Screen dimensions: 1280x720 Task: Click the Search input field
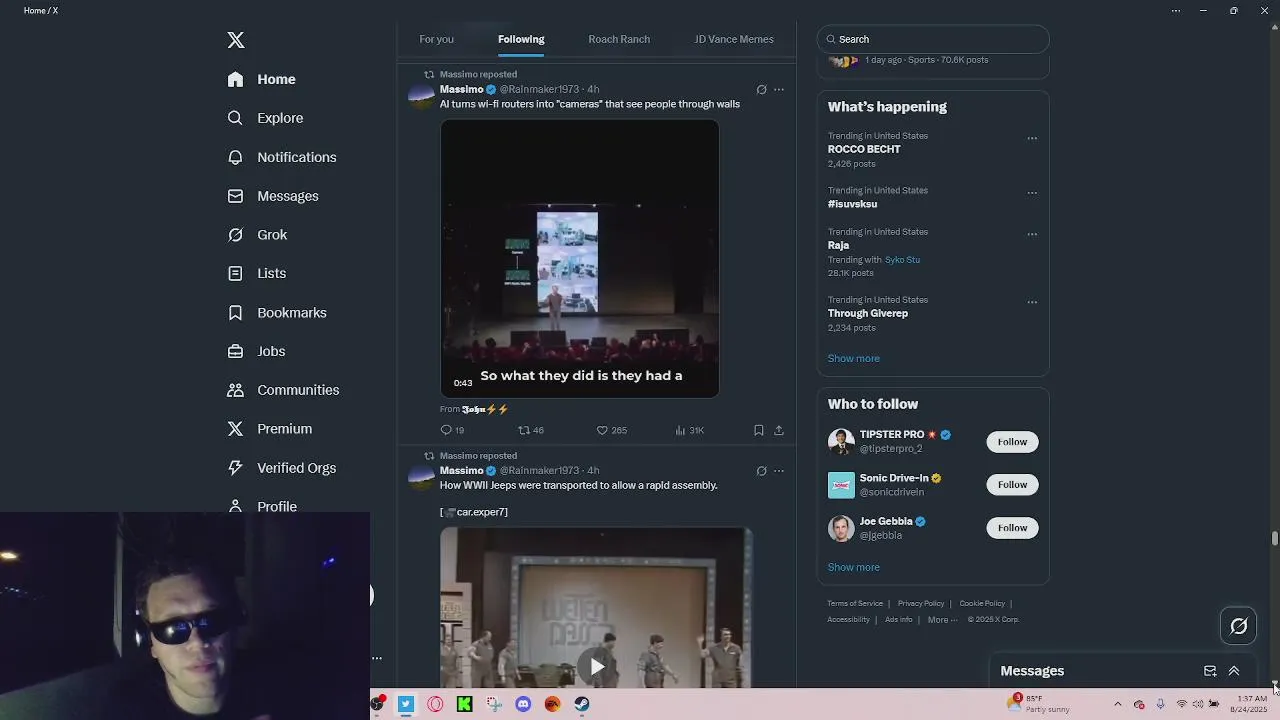(x=933, y=39)
